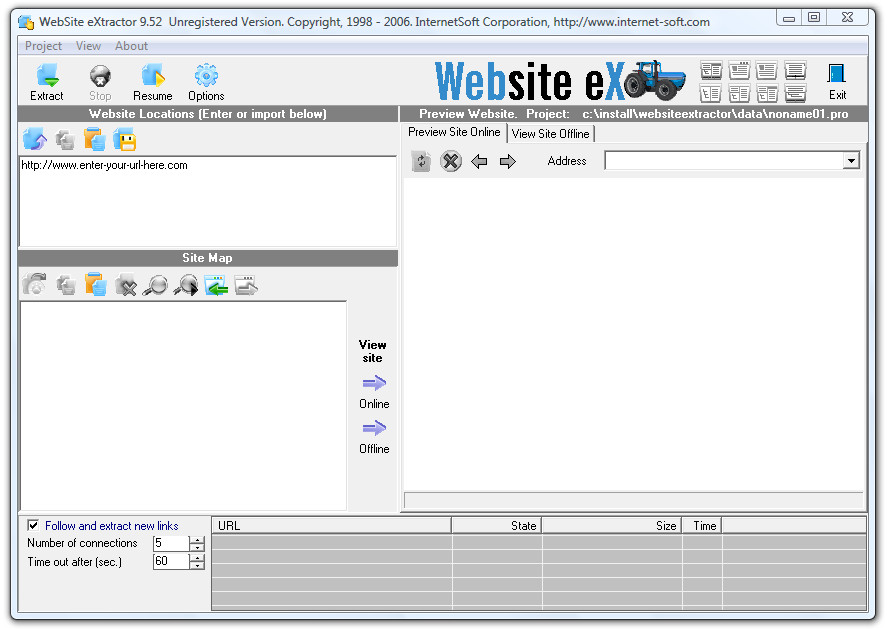Click the save floppy icon under Website Locations
This screenshot has height=629, width=887.
click(x=124, y=139)
